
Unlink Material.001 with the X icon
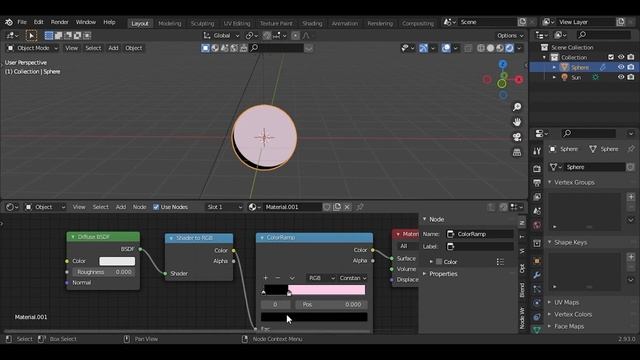click(347, 207)
